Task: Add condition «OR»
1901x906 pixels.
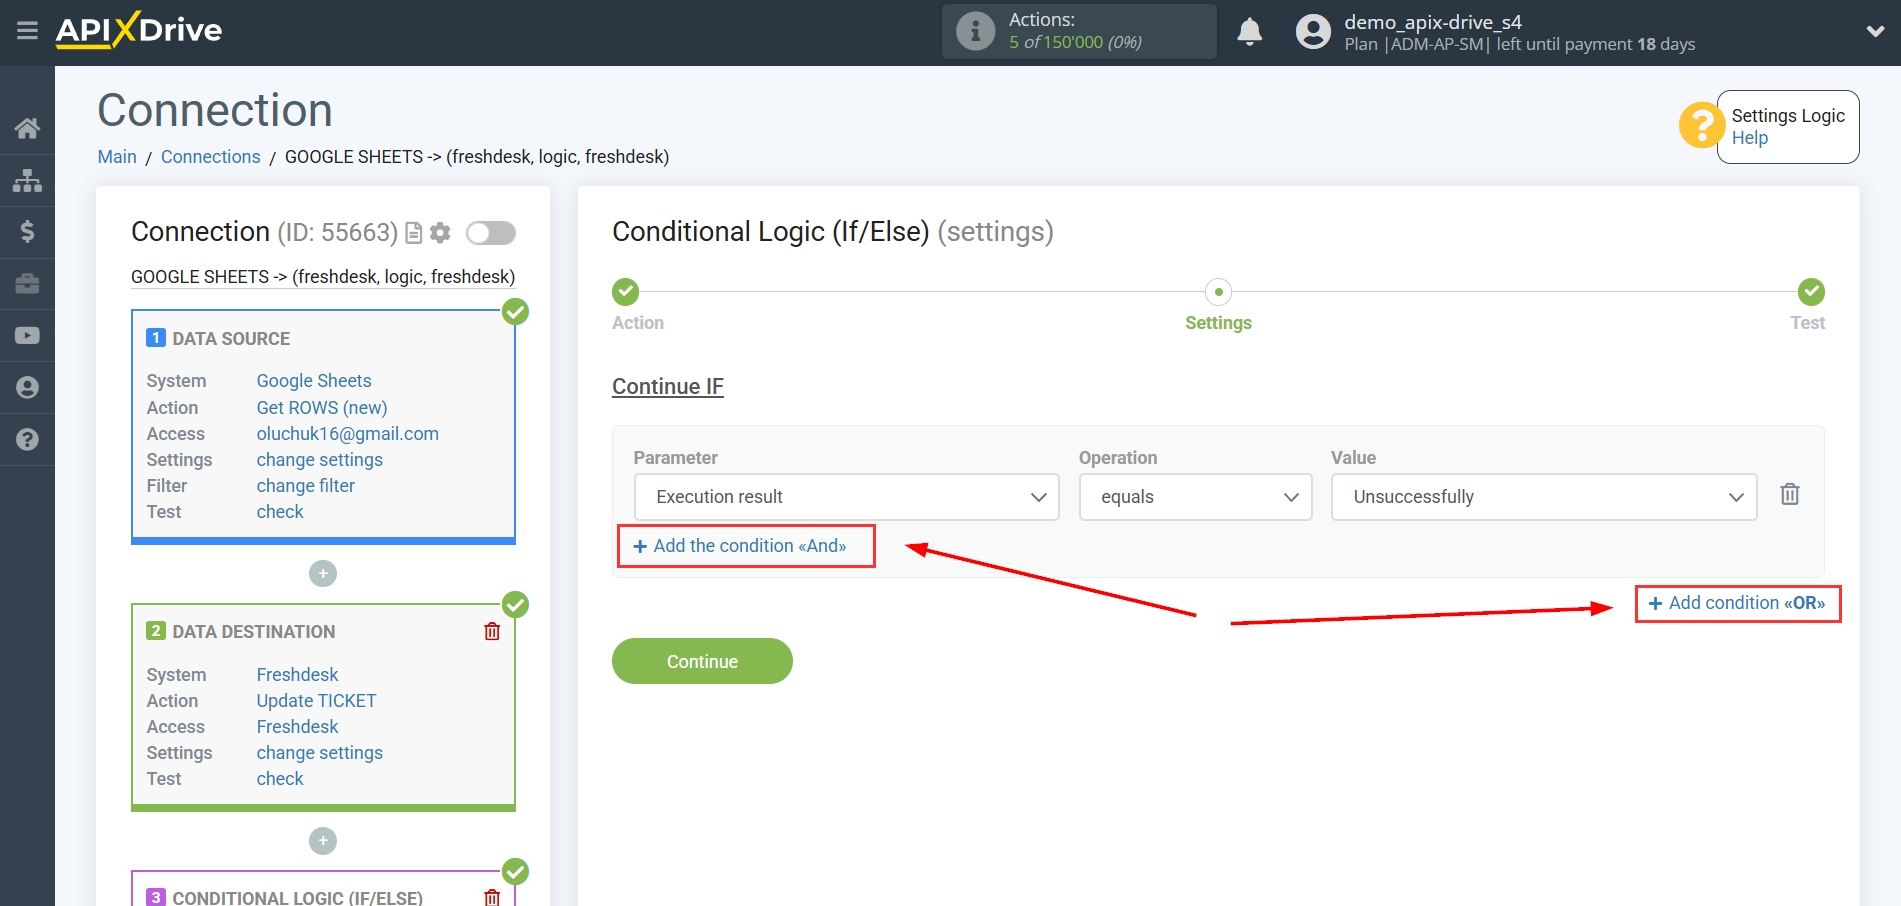Action: pyautogui.click(x=1737, y=603)
